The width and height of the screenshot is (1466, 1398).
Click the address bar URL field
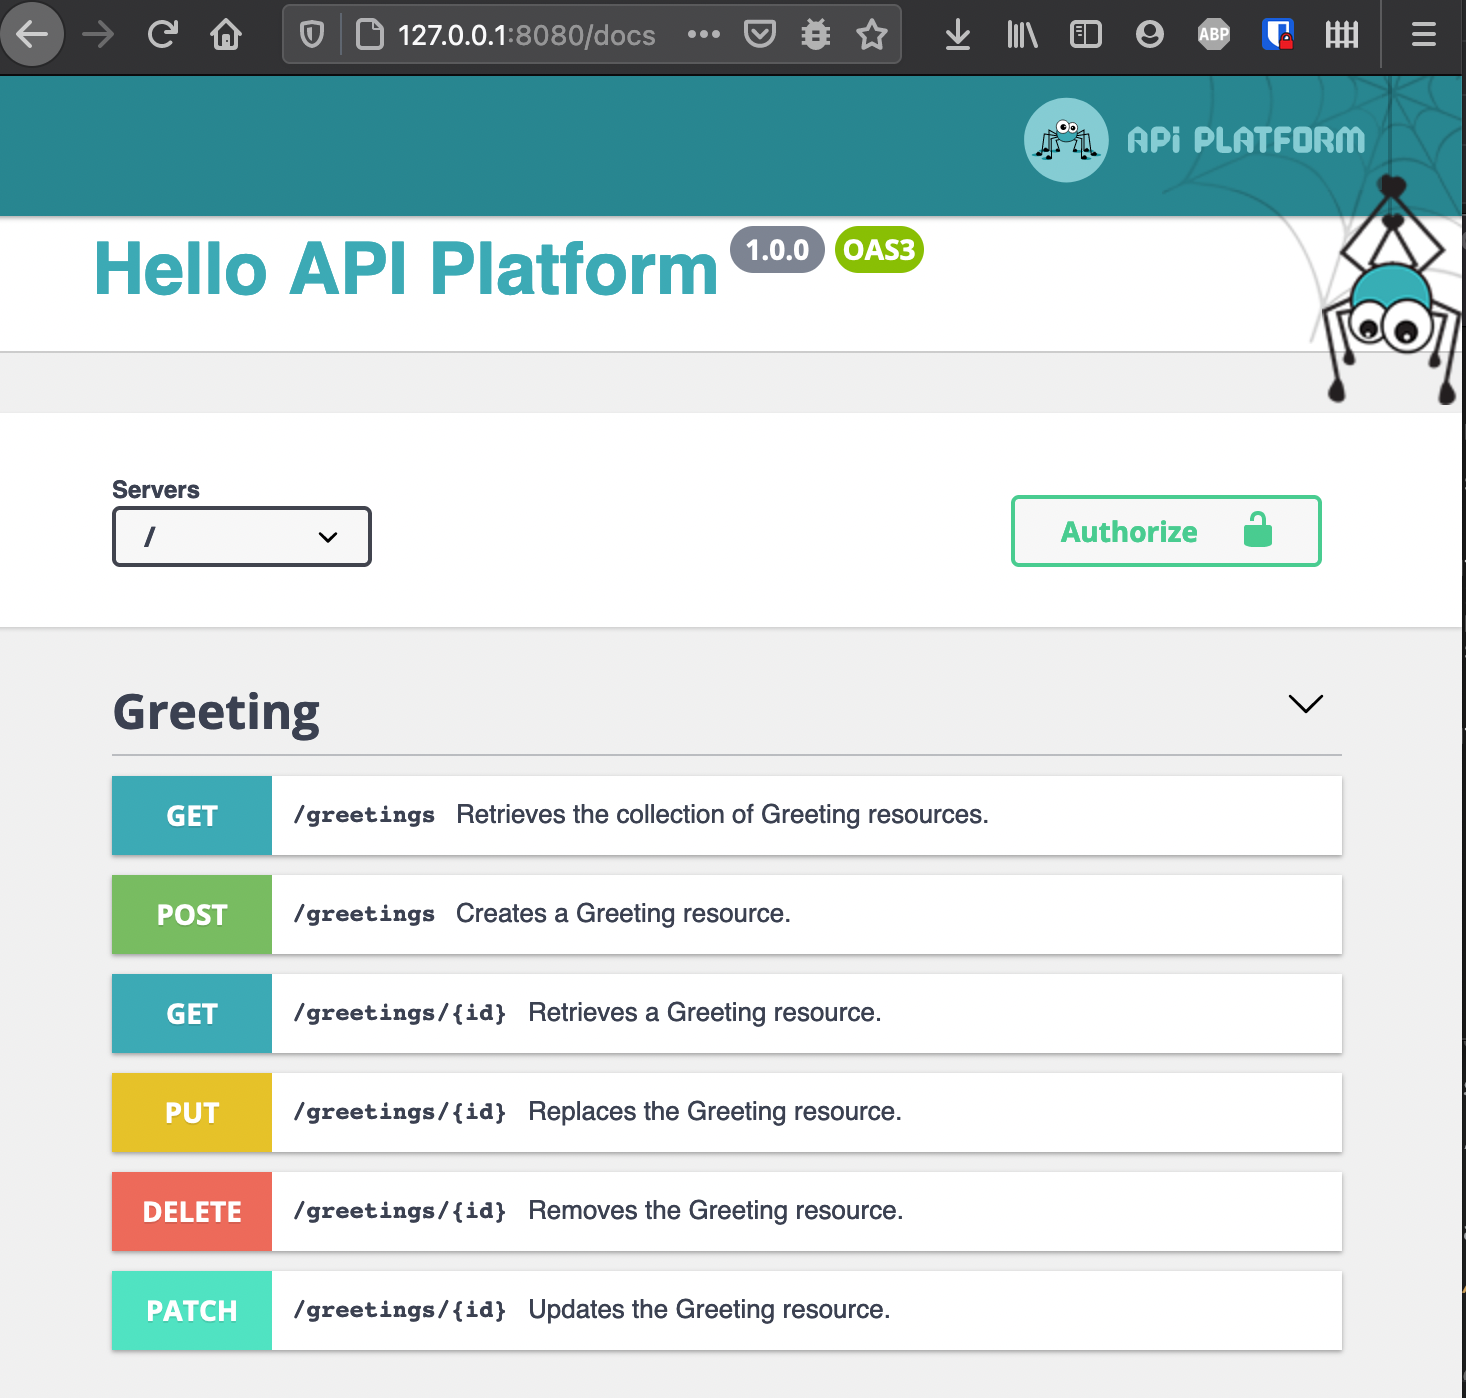(x=526, y=35)
